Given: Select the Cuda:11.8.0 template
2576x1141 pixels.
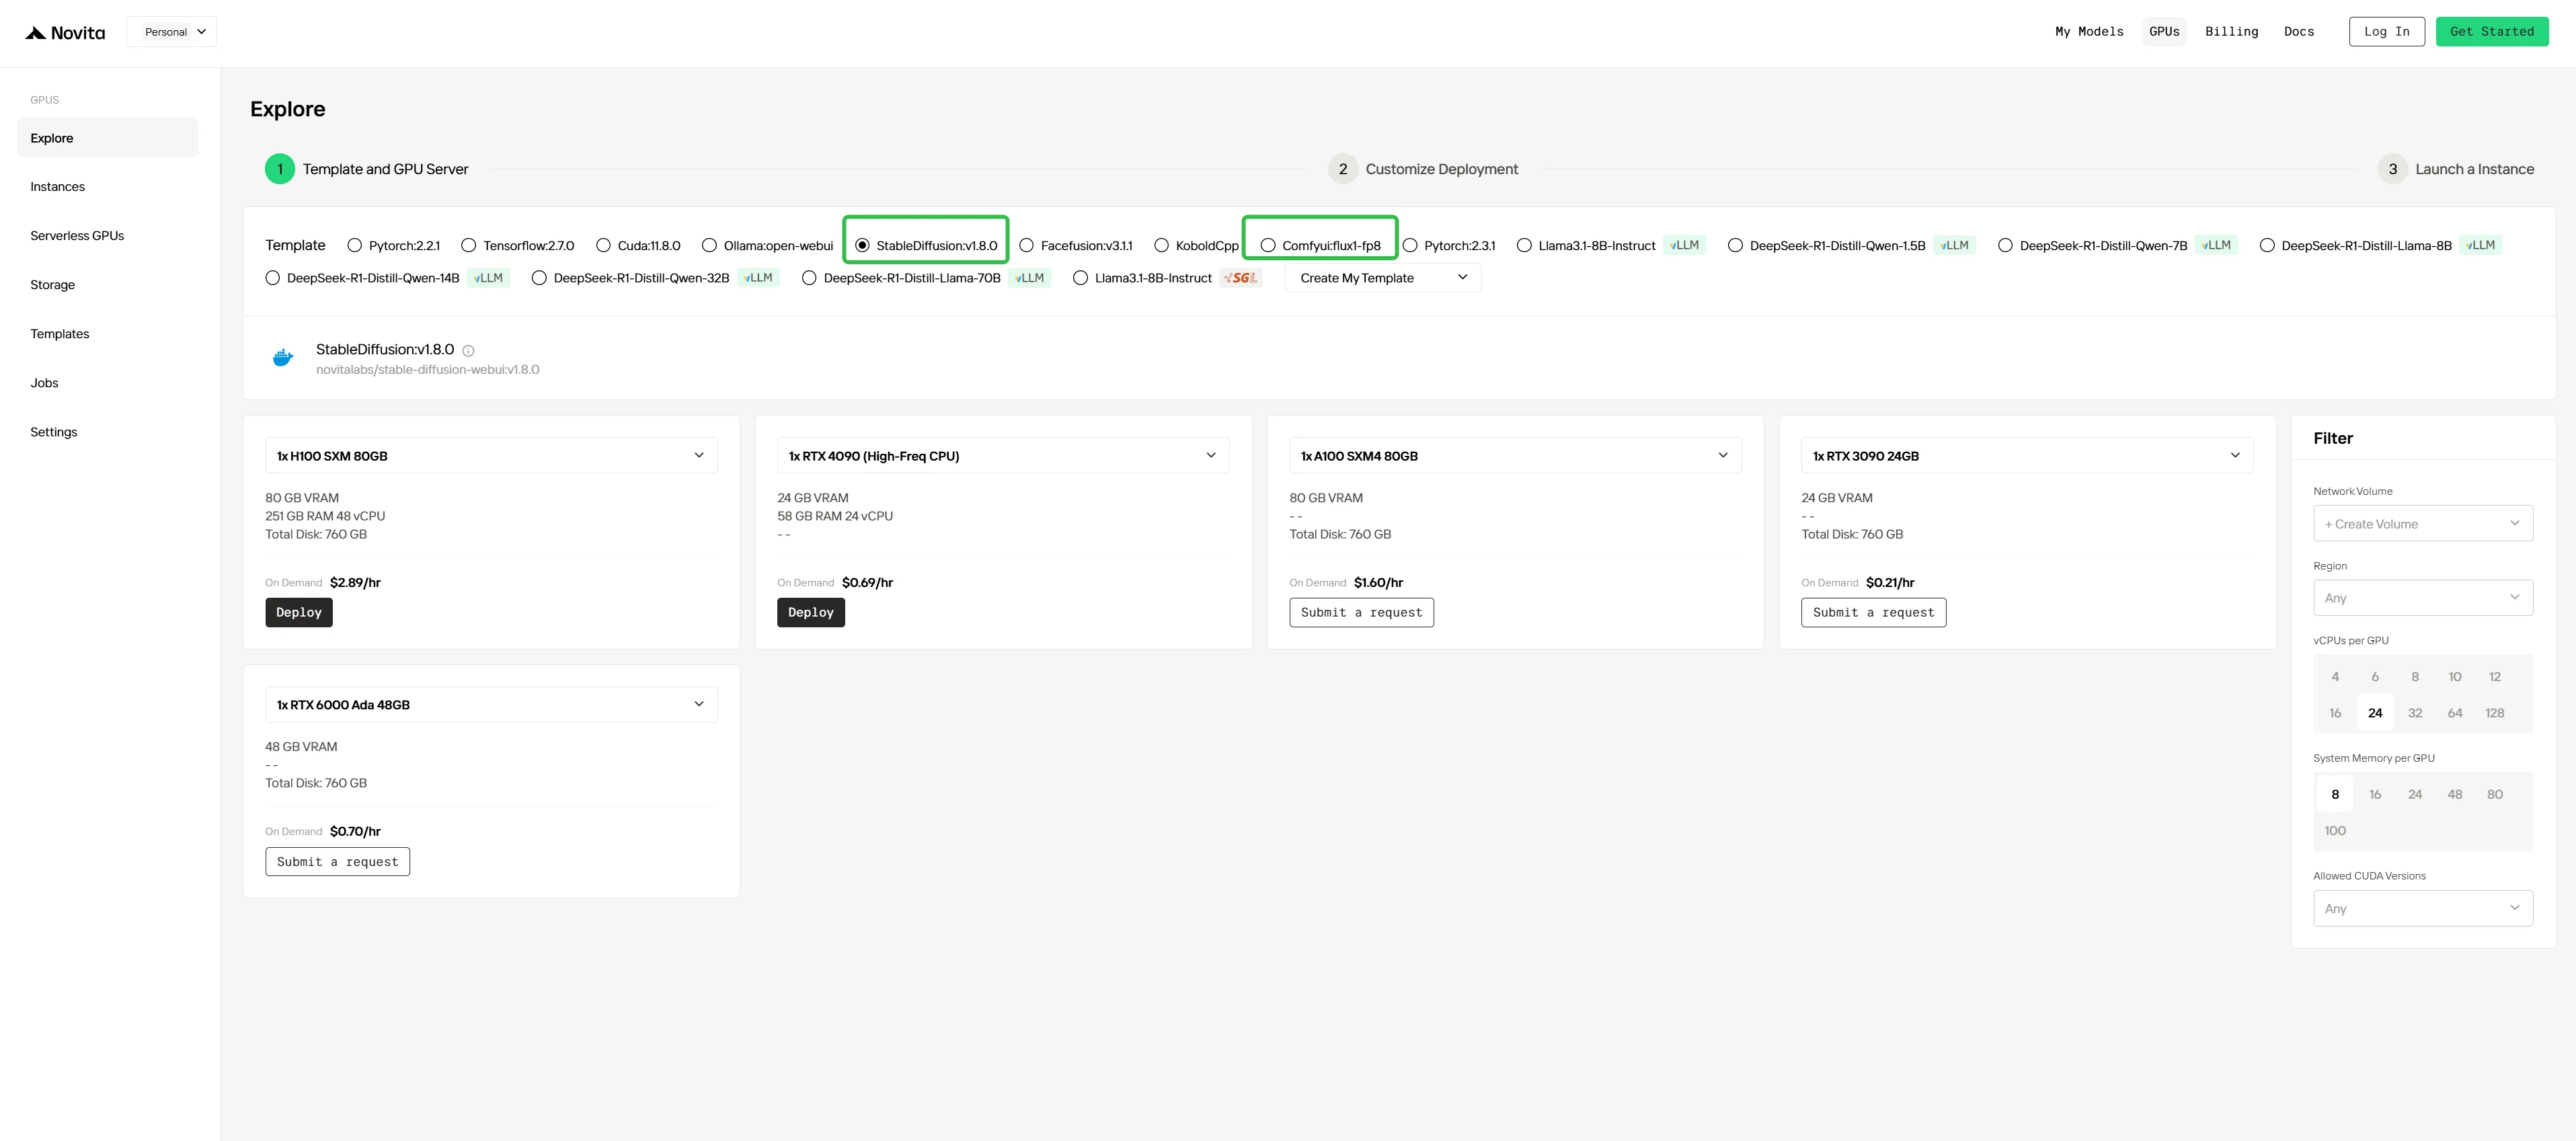Looking at the screenshot, I should [603, 246].
